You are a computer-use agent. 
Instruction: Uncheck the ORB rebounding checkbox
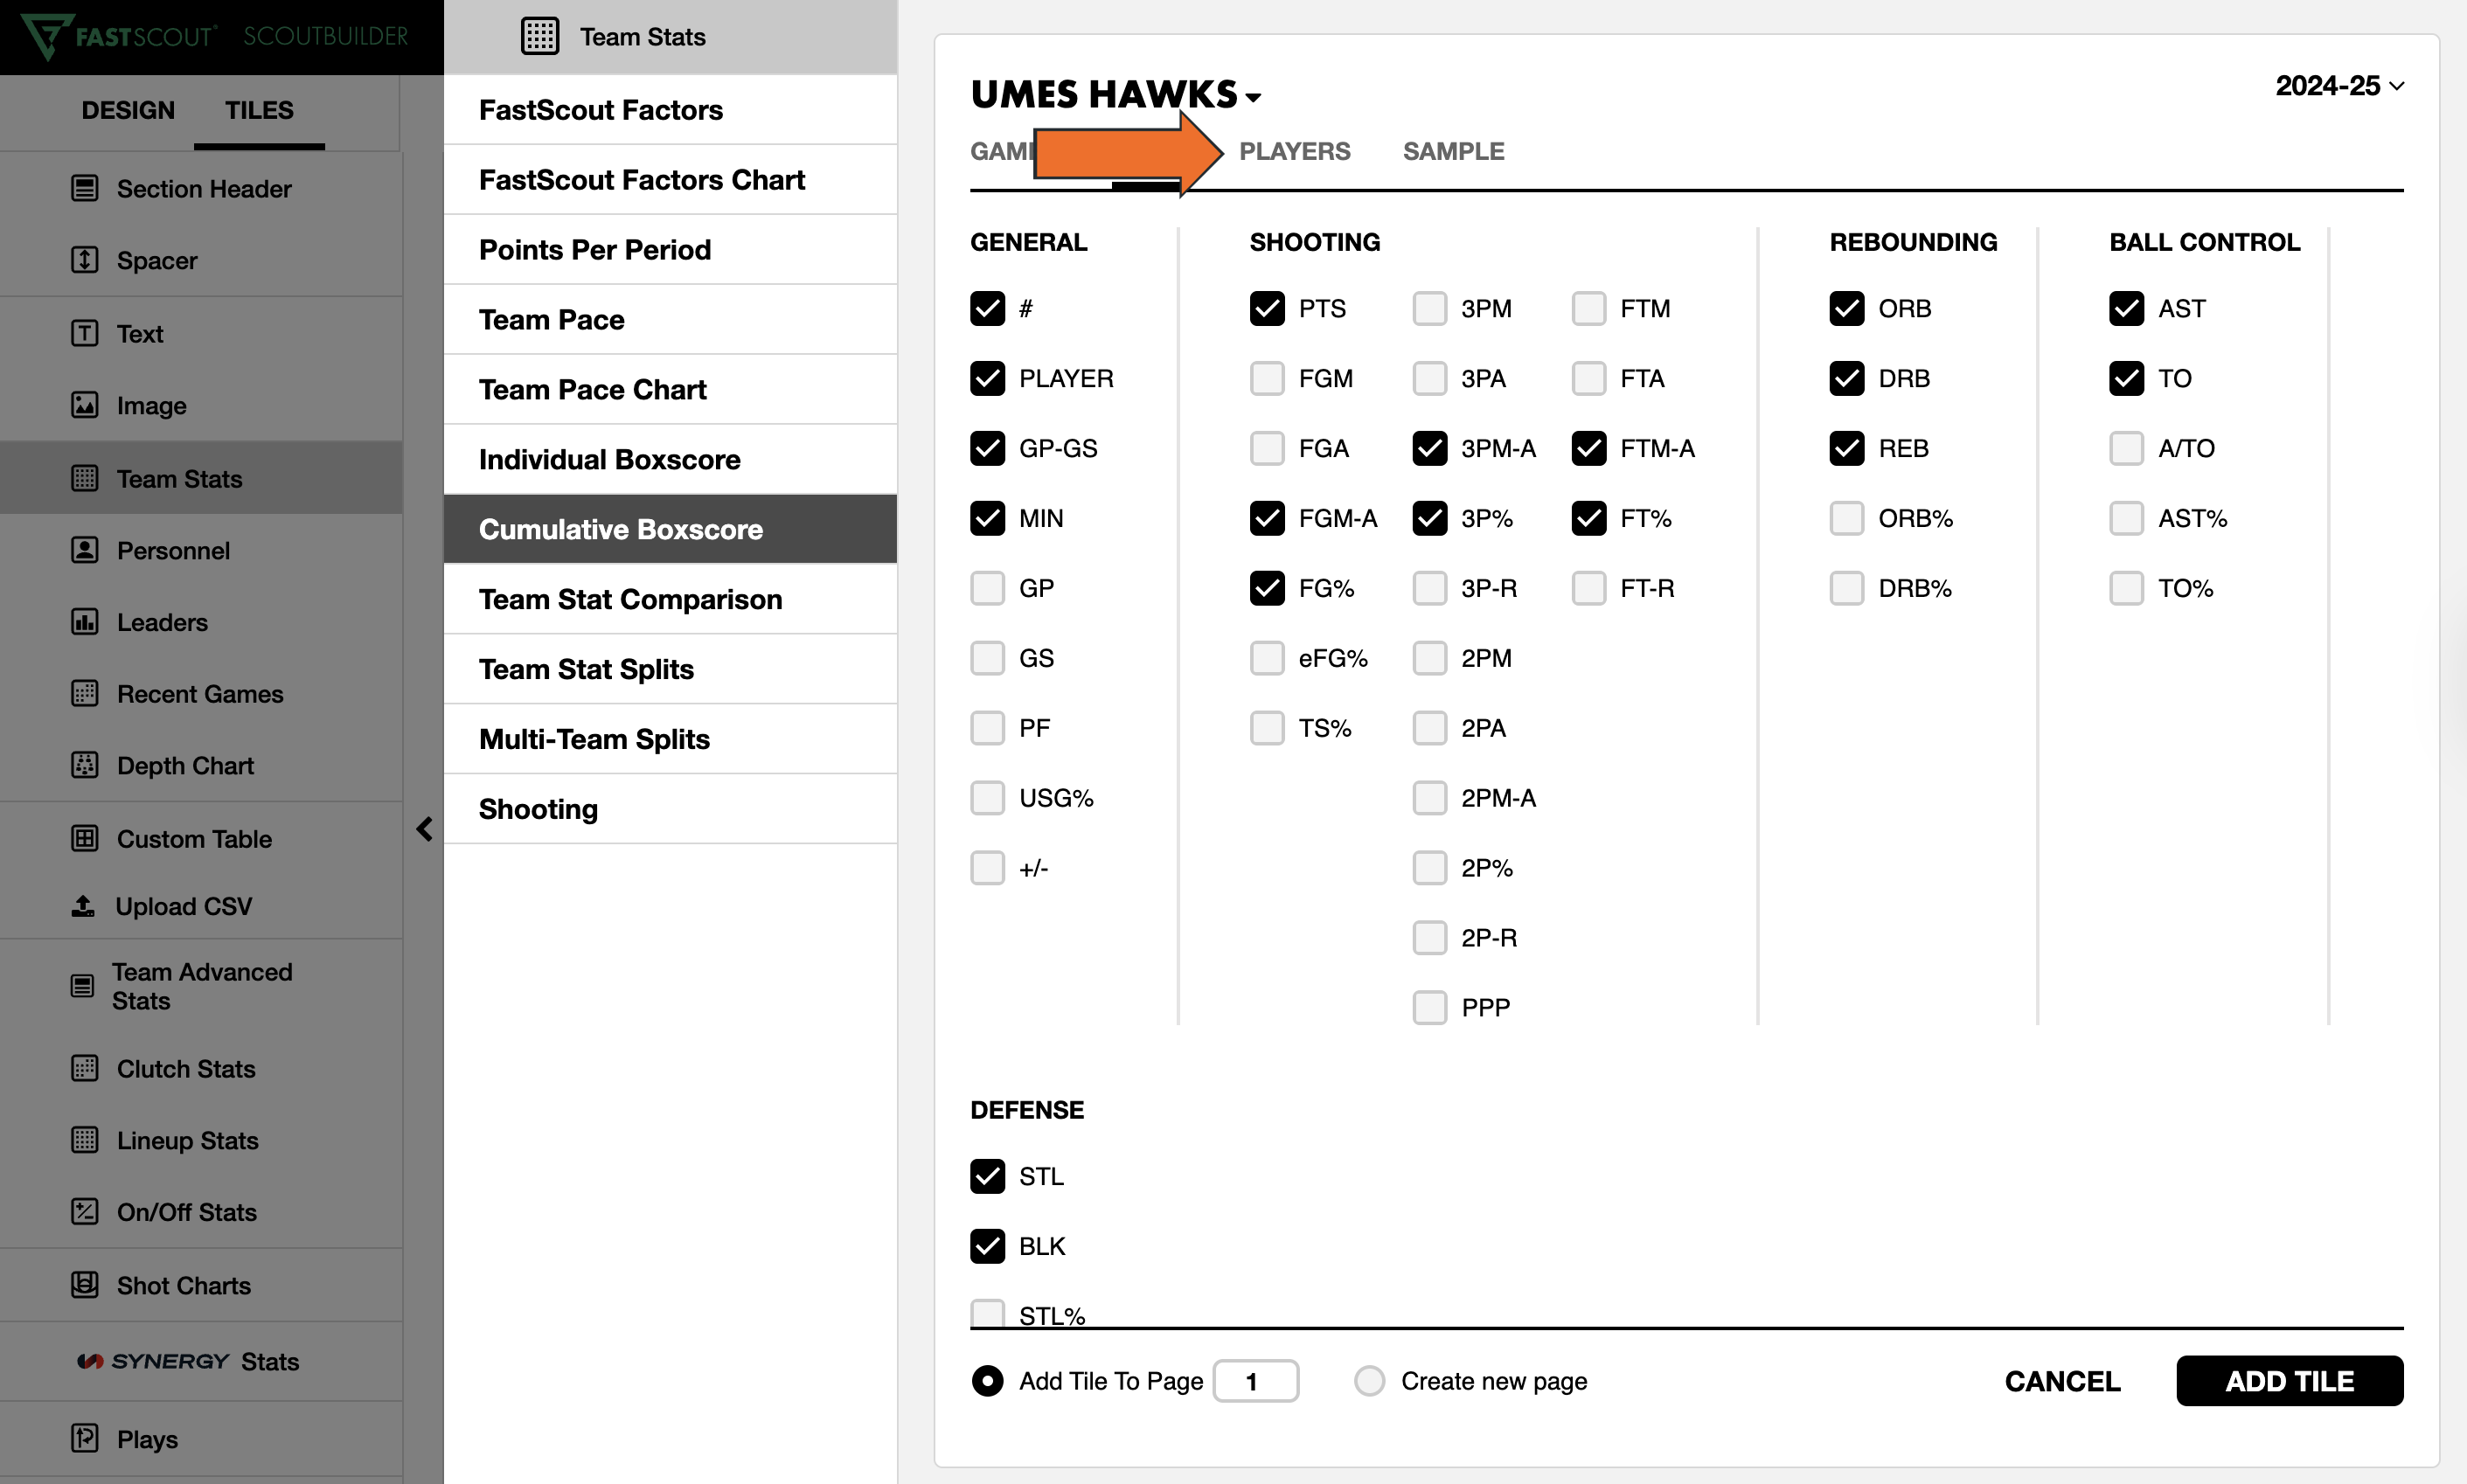click(1847, 308)
